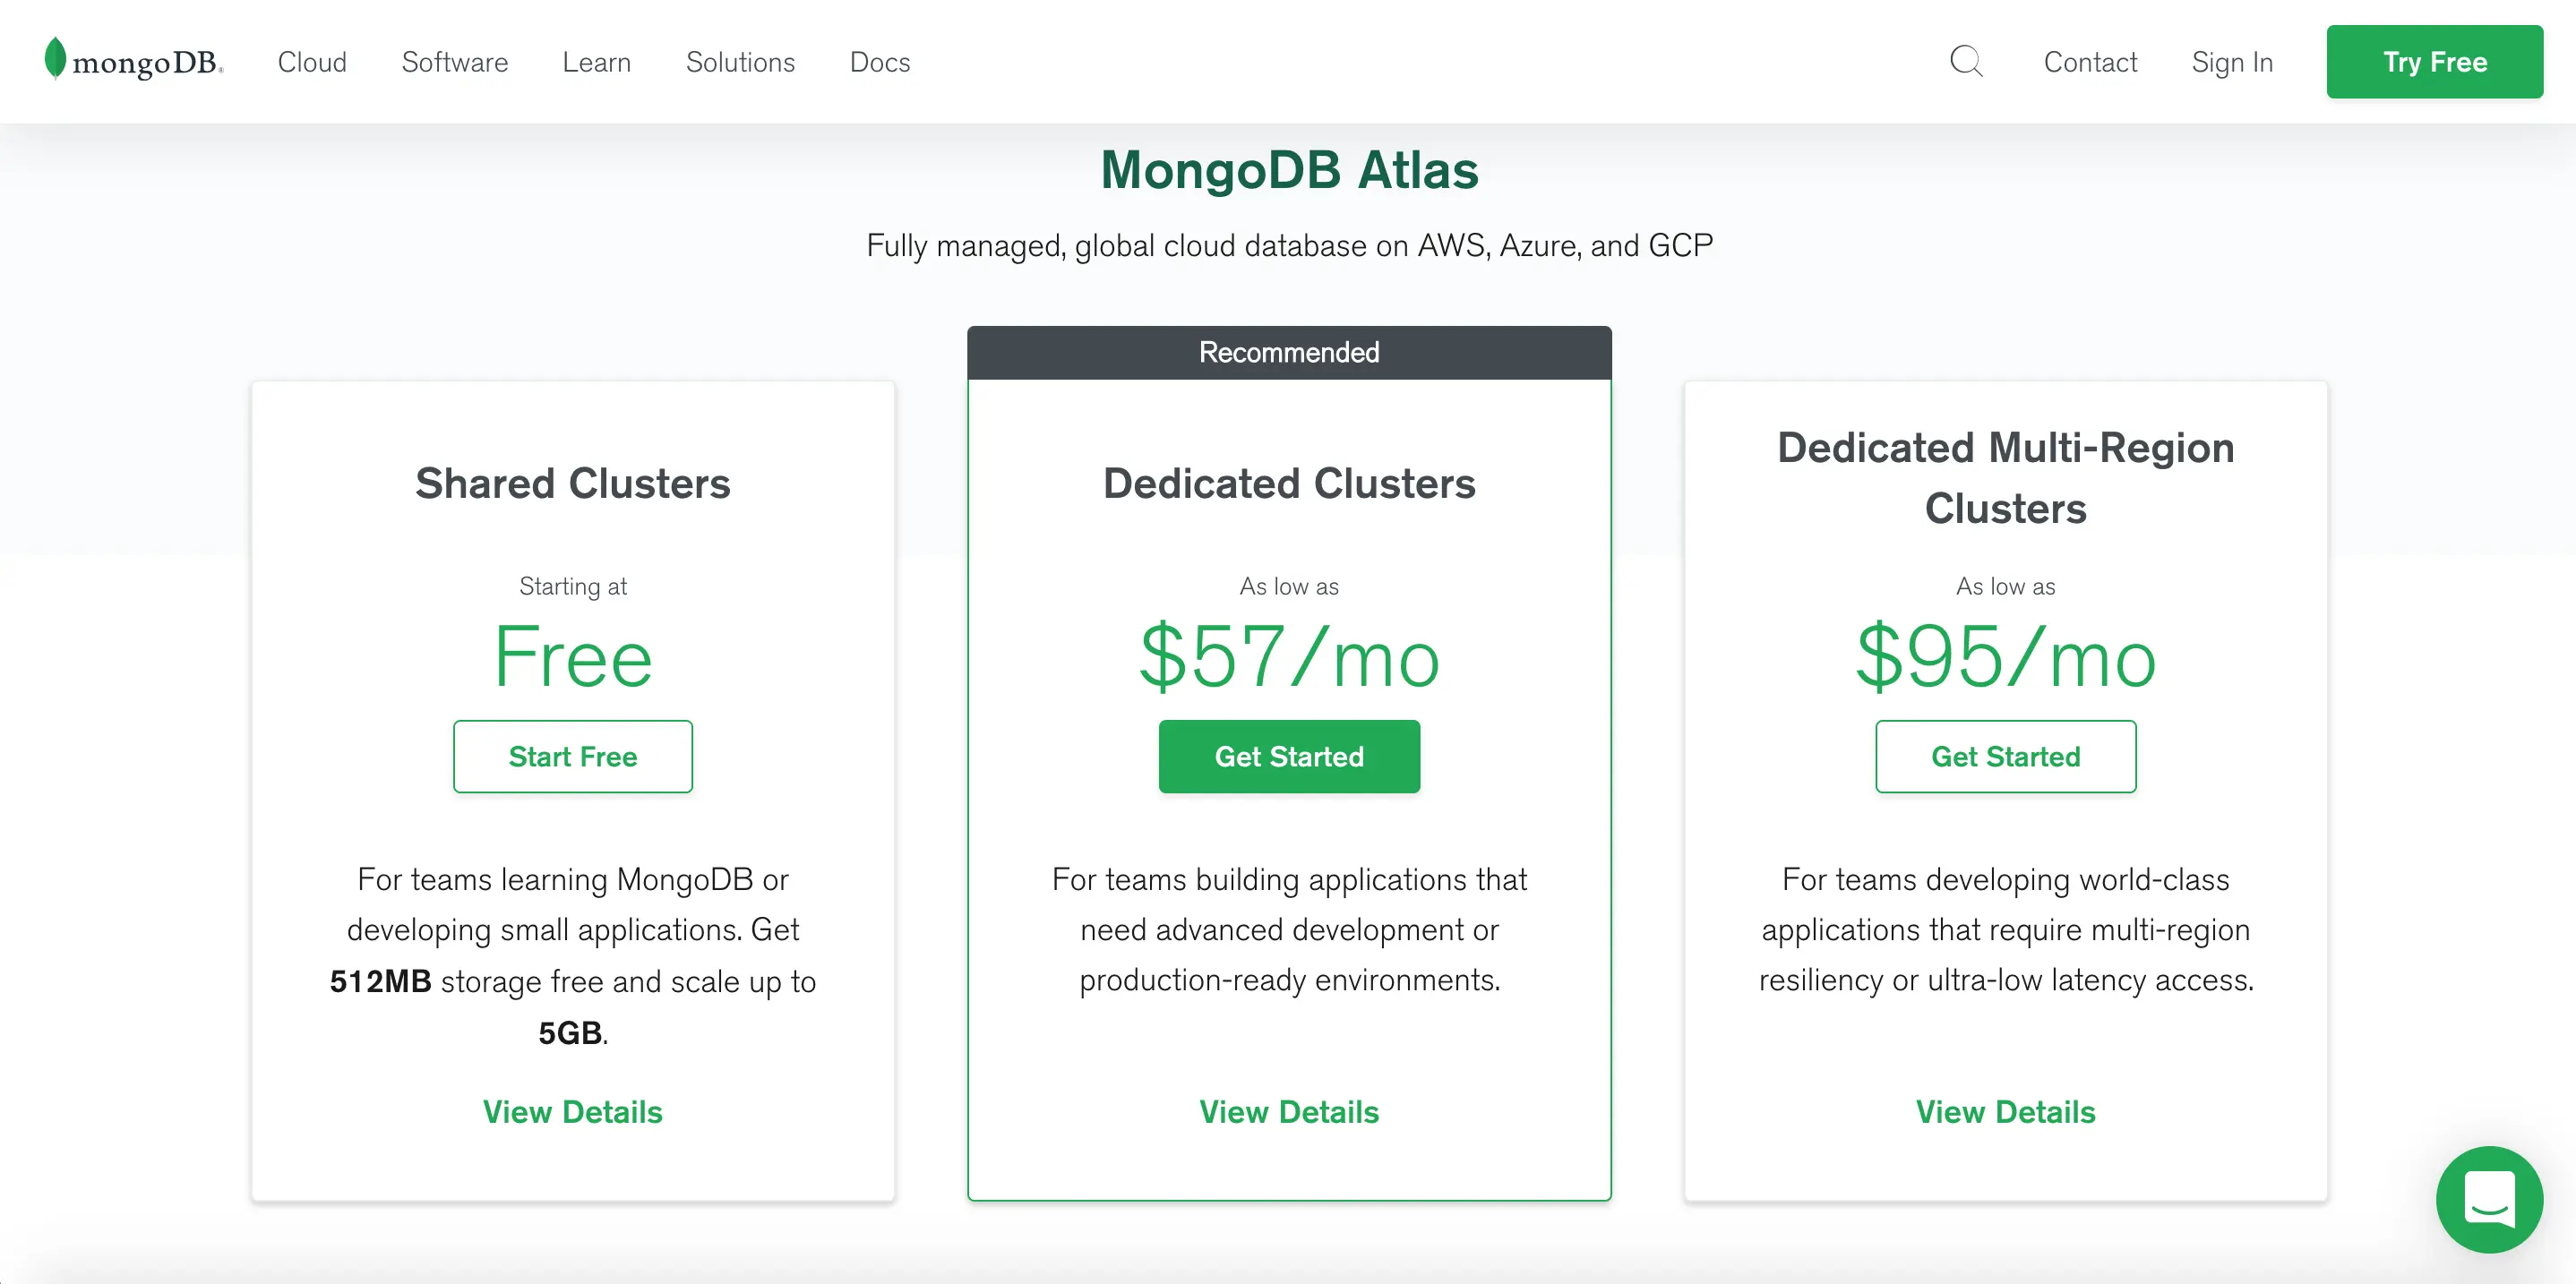View Details of Dedicated Clusters

(x=1289, y=1111)
